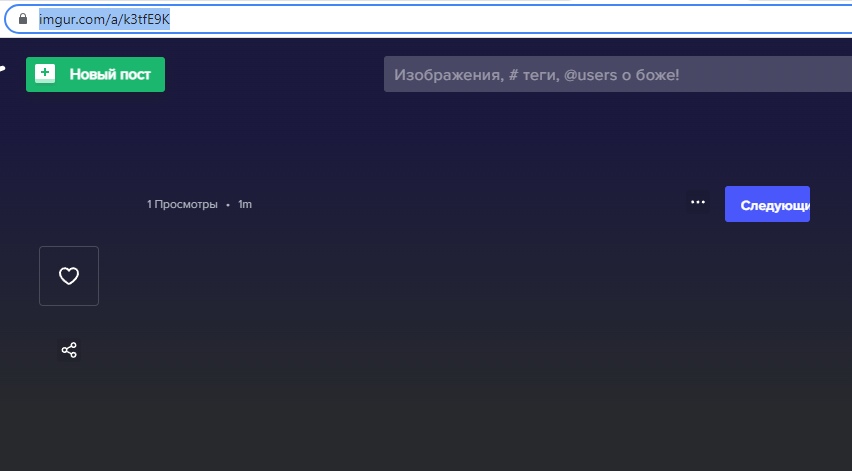Favorite the post with the heart icon
This screenshot has width=852, height=471.
69,276
